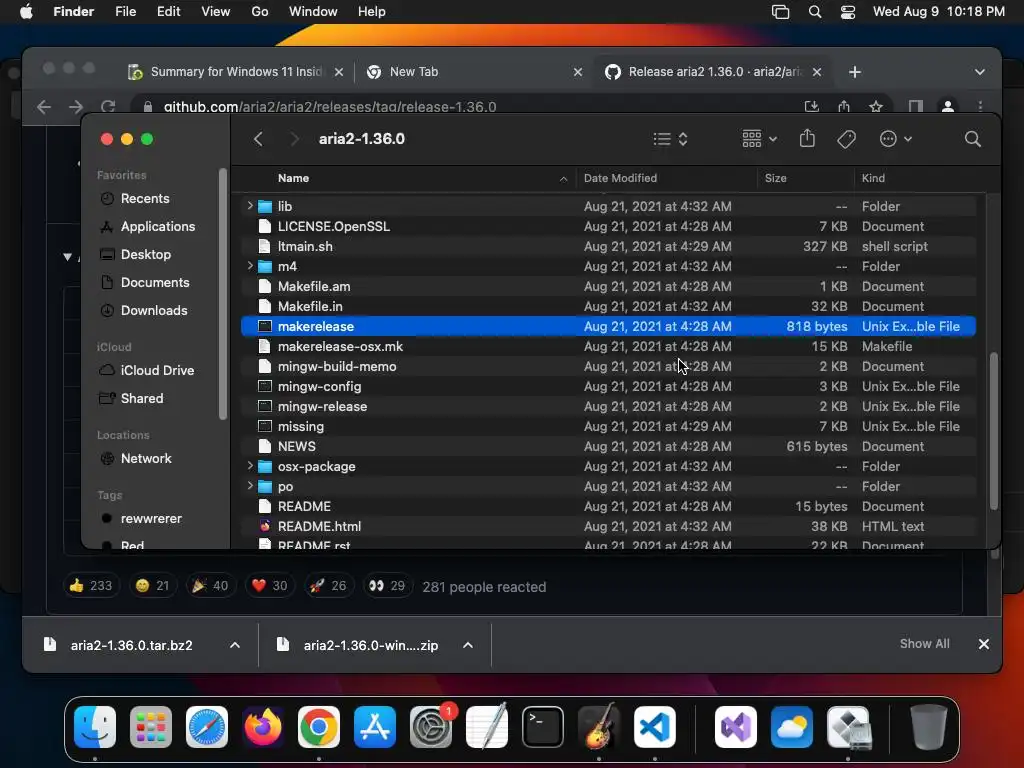Open Control Center in menu bar
The height and width of the screenshot is (768, 1024).
848,12
